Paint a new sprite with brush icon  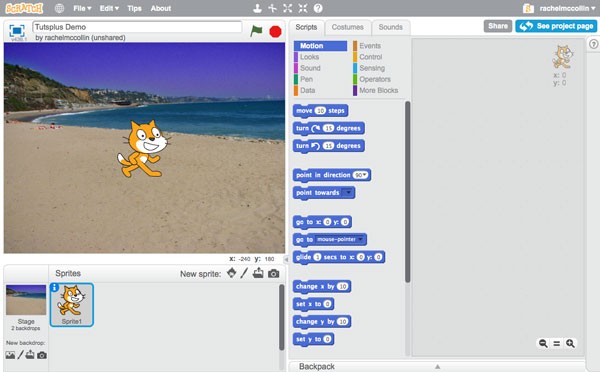[244, 273]
